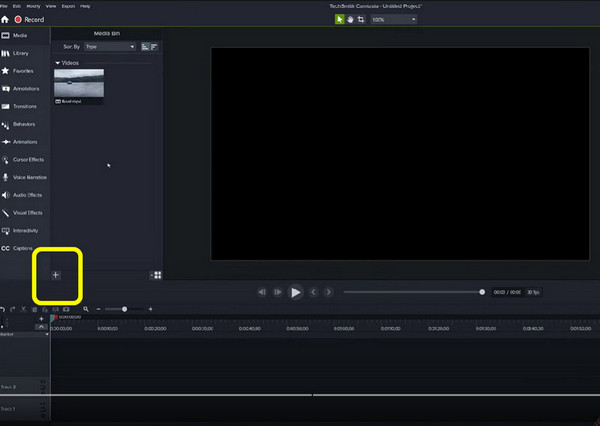Select the Track 1 header
The width and height of the screenshot is (600, 426).
[x=23, y=409]
